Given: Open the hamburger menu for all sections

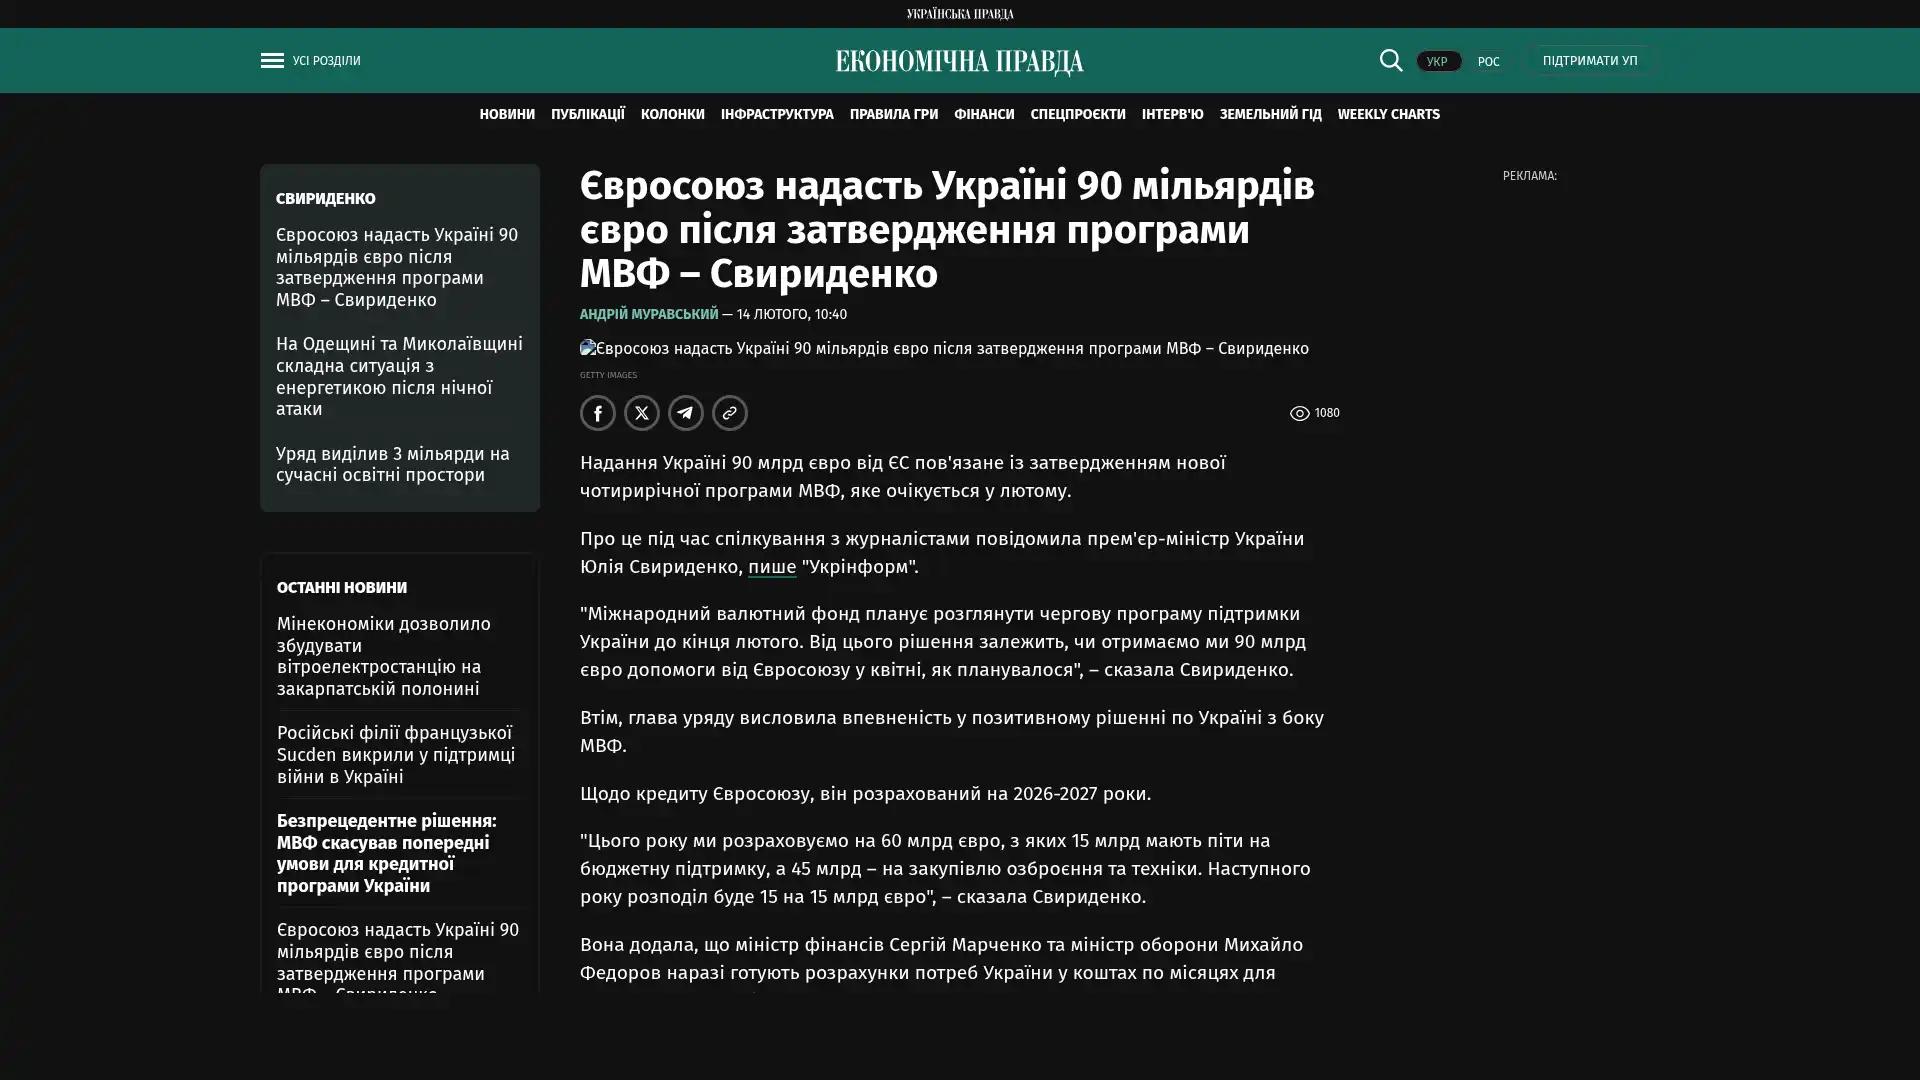Looking at the screenshot, I should [272, 61].
